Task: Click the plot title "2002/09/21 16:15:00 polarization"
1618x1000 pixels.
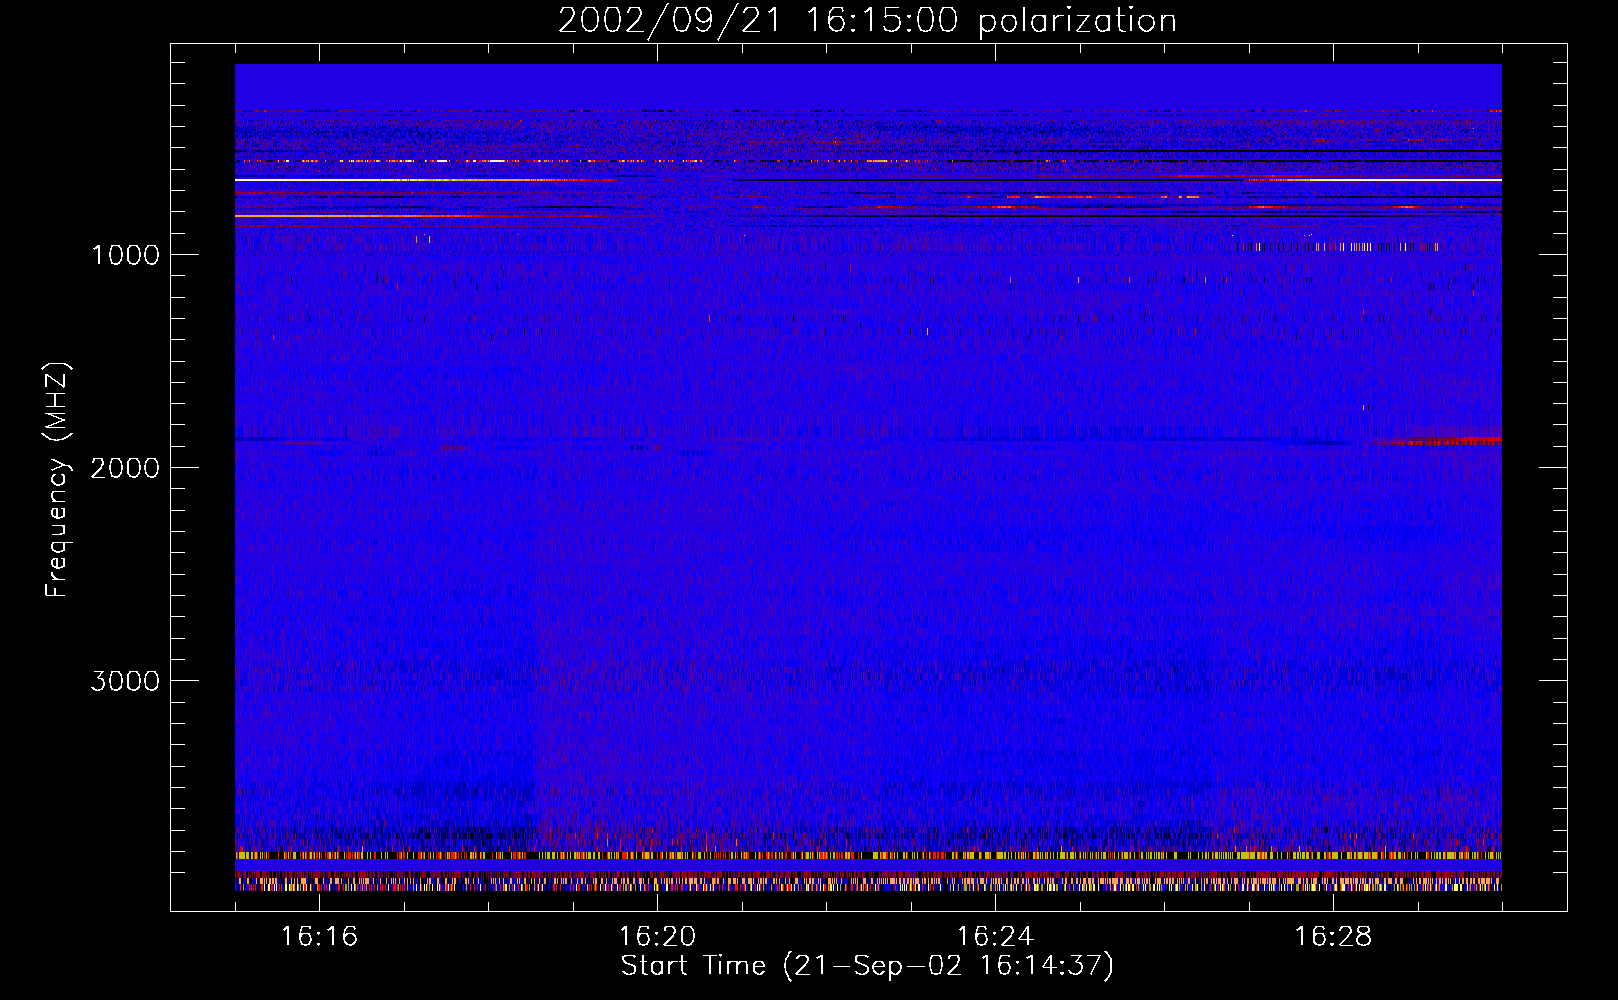Action: (866, 21)
